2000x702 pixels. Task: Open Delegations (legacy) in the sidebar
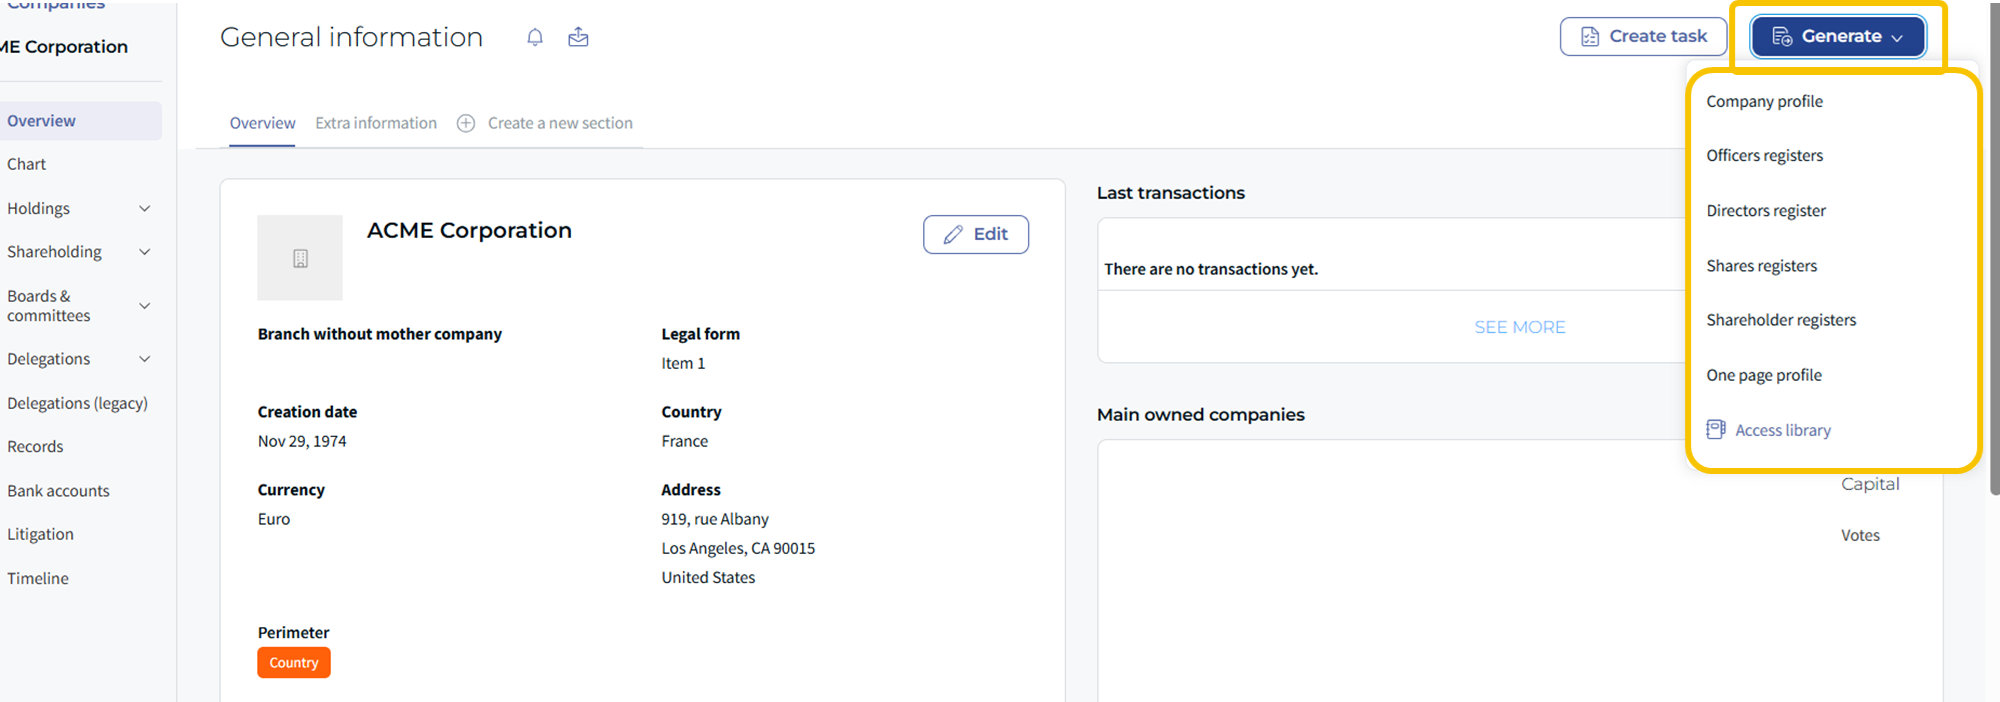pos(77,403)
